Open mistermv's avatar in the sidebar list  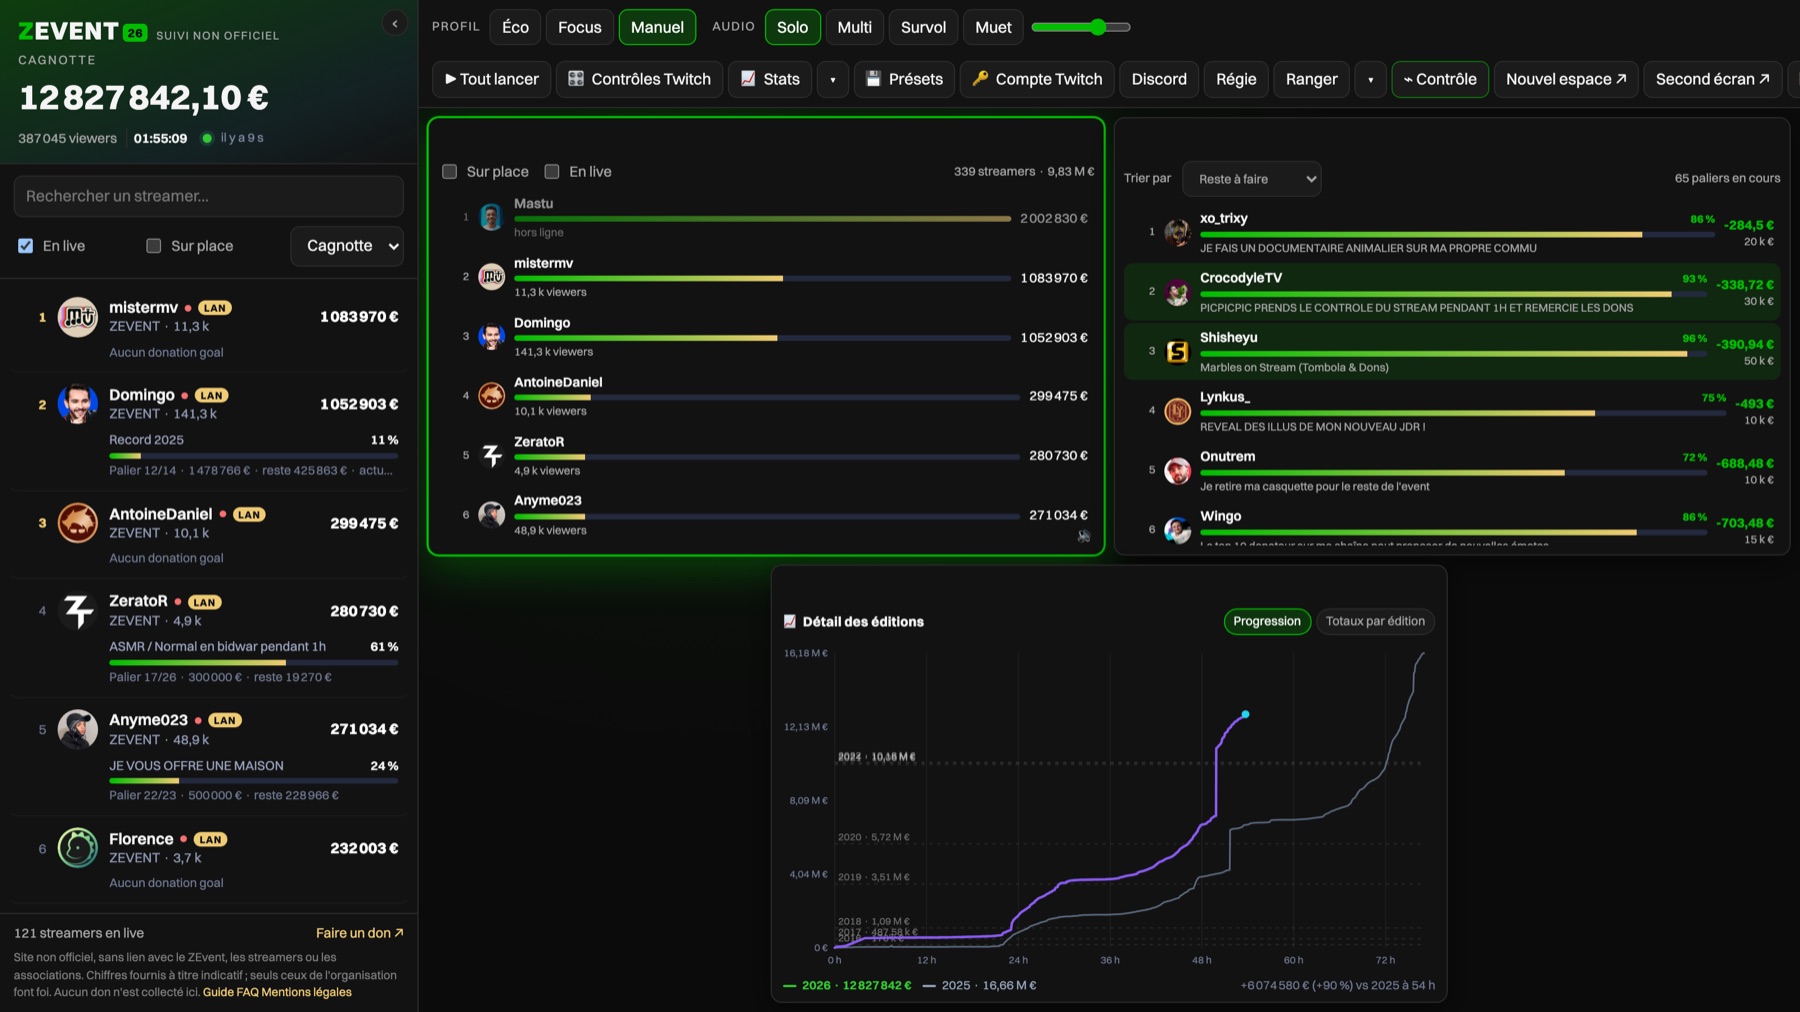[77, 317]
